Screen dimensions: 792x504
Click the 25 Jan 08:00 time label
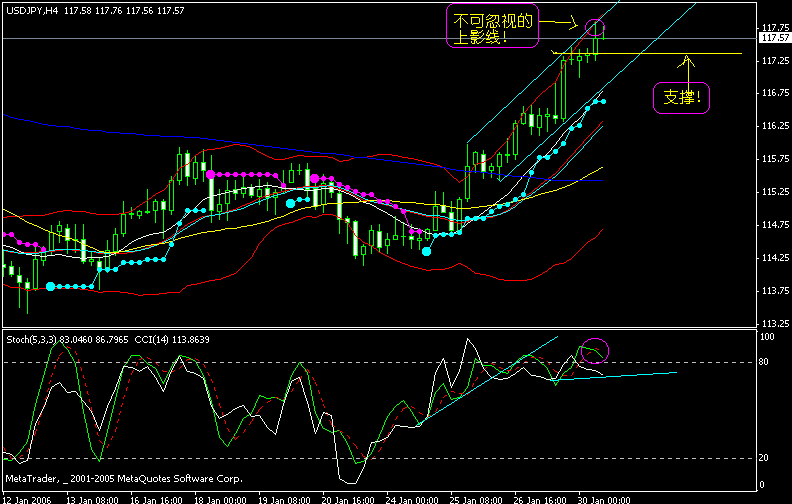point(476,500)
